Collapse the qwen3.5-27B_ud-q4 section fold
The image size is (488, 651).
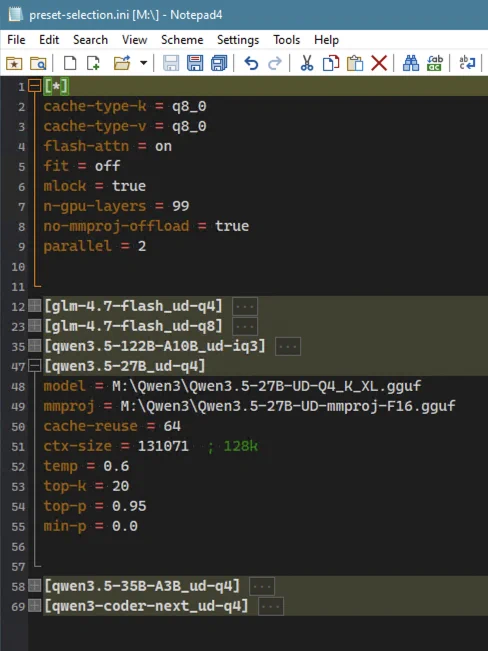(34, 366)
